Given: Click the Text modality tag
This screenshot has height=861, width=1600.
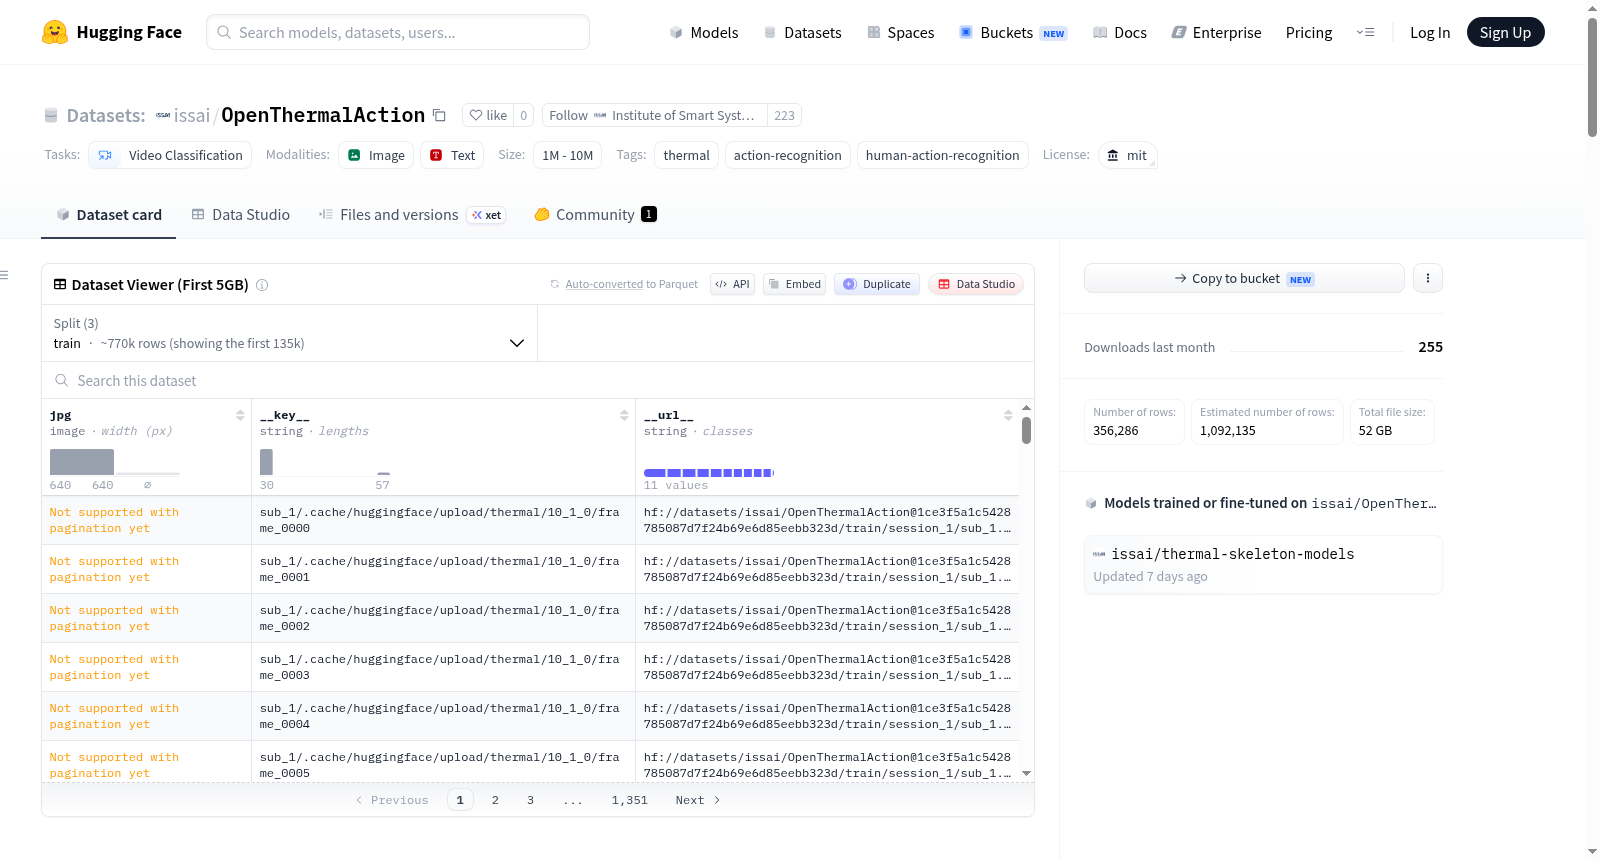Looking at the screenshot, I should tap(452, 155).
